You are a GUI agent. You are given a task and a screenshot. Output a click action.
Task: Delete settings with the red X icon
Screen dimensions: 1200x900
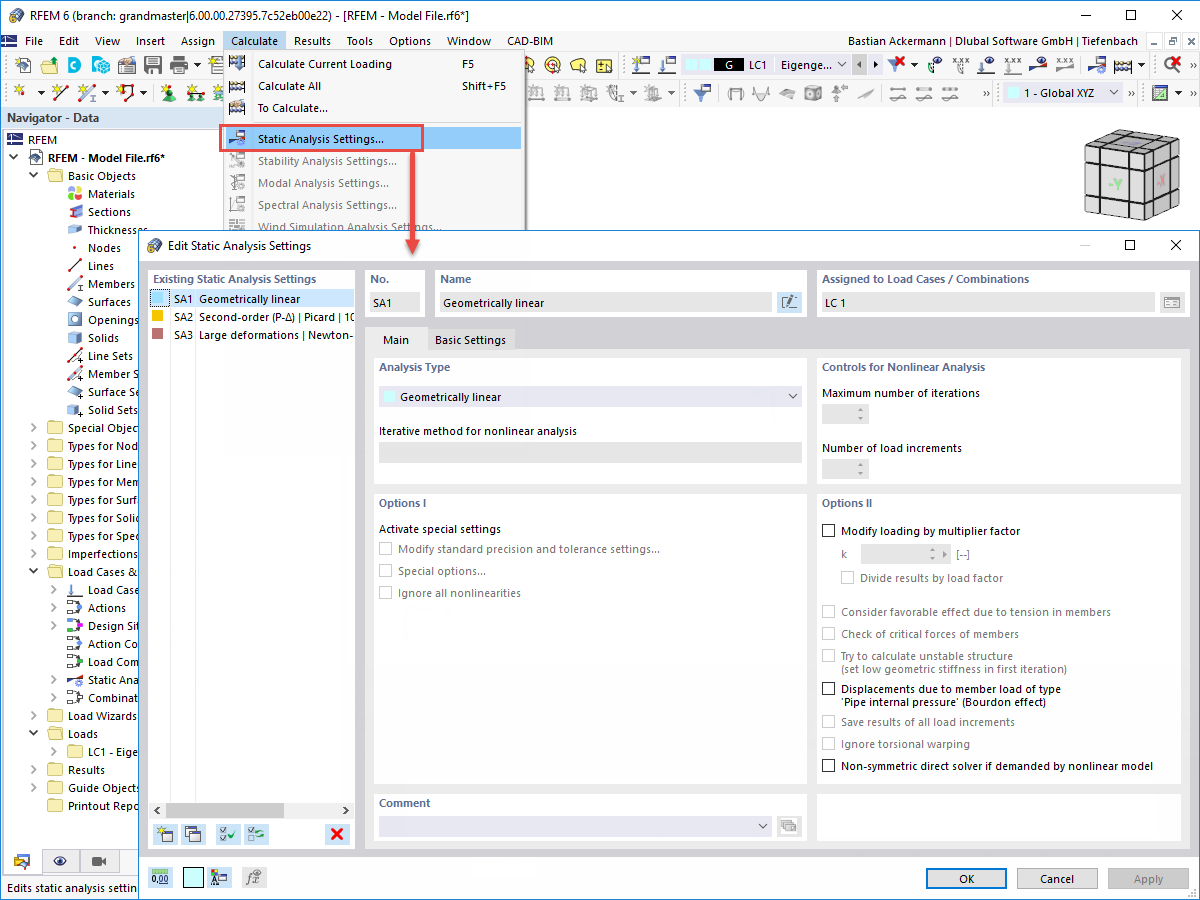[337, 833]
